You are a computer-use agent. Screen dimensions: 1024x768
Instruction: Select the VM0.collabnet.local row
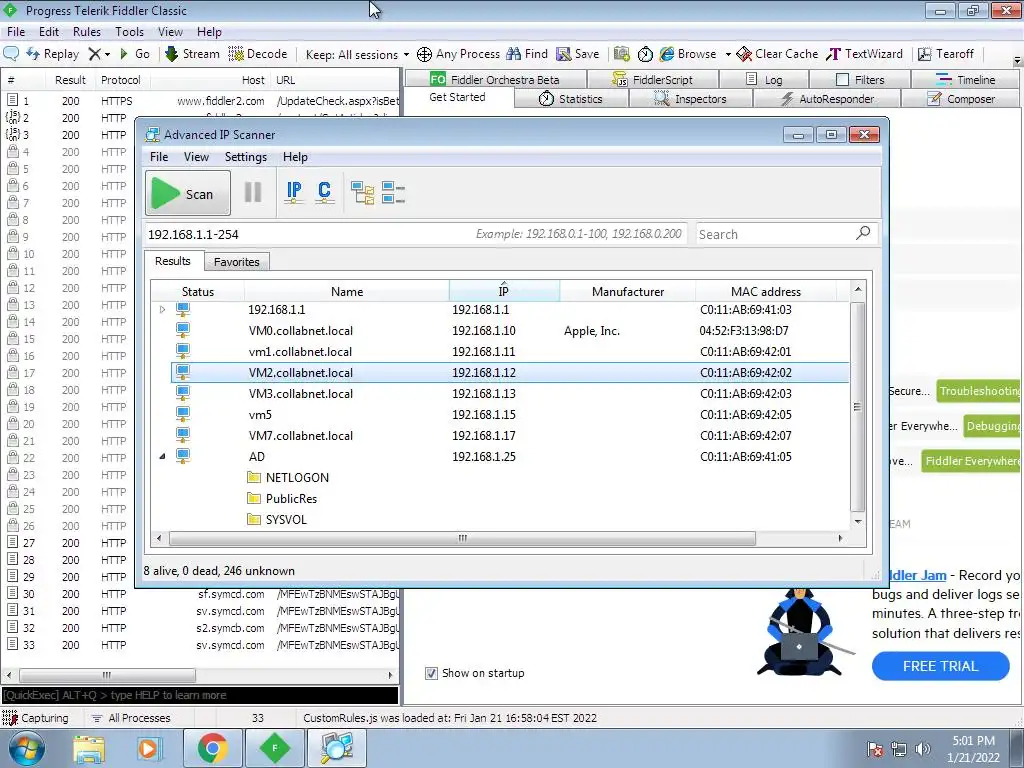(x=510, y=330)
